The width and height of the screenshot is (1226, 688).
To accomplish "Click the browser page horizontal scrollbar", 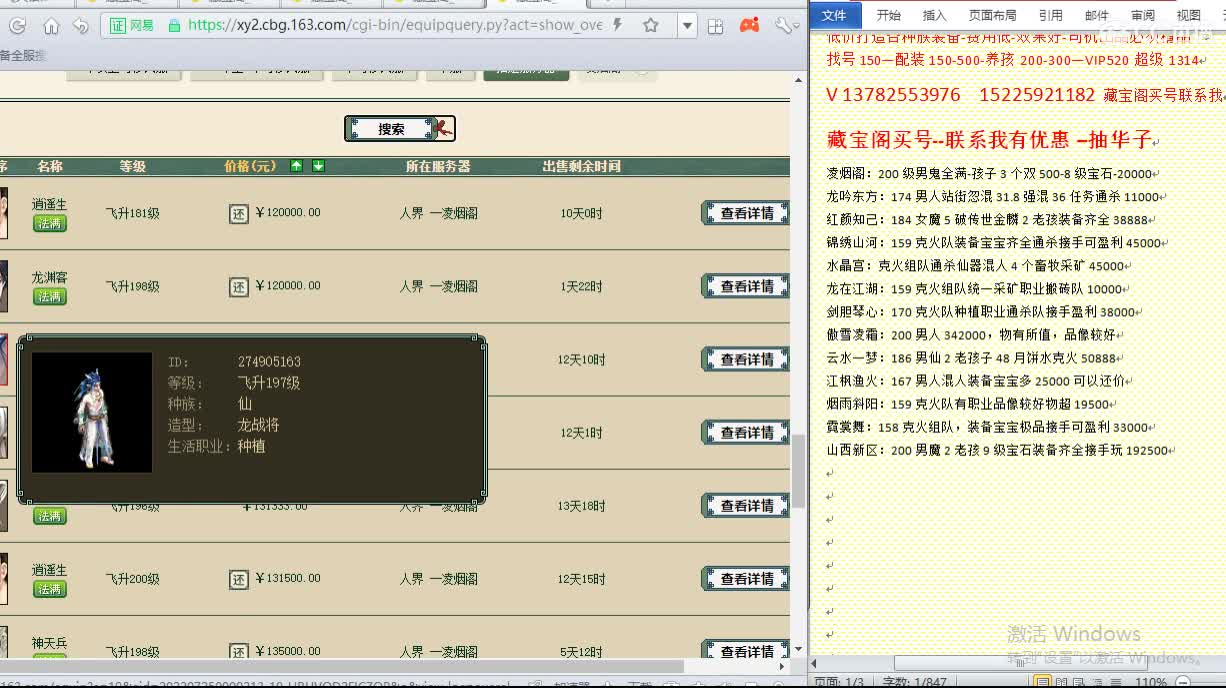I will click(x=342, y=665).
